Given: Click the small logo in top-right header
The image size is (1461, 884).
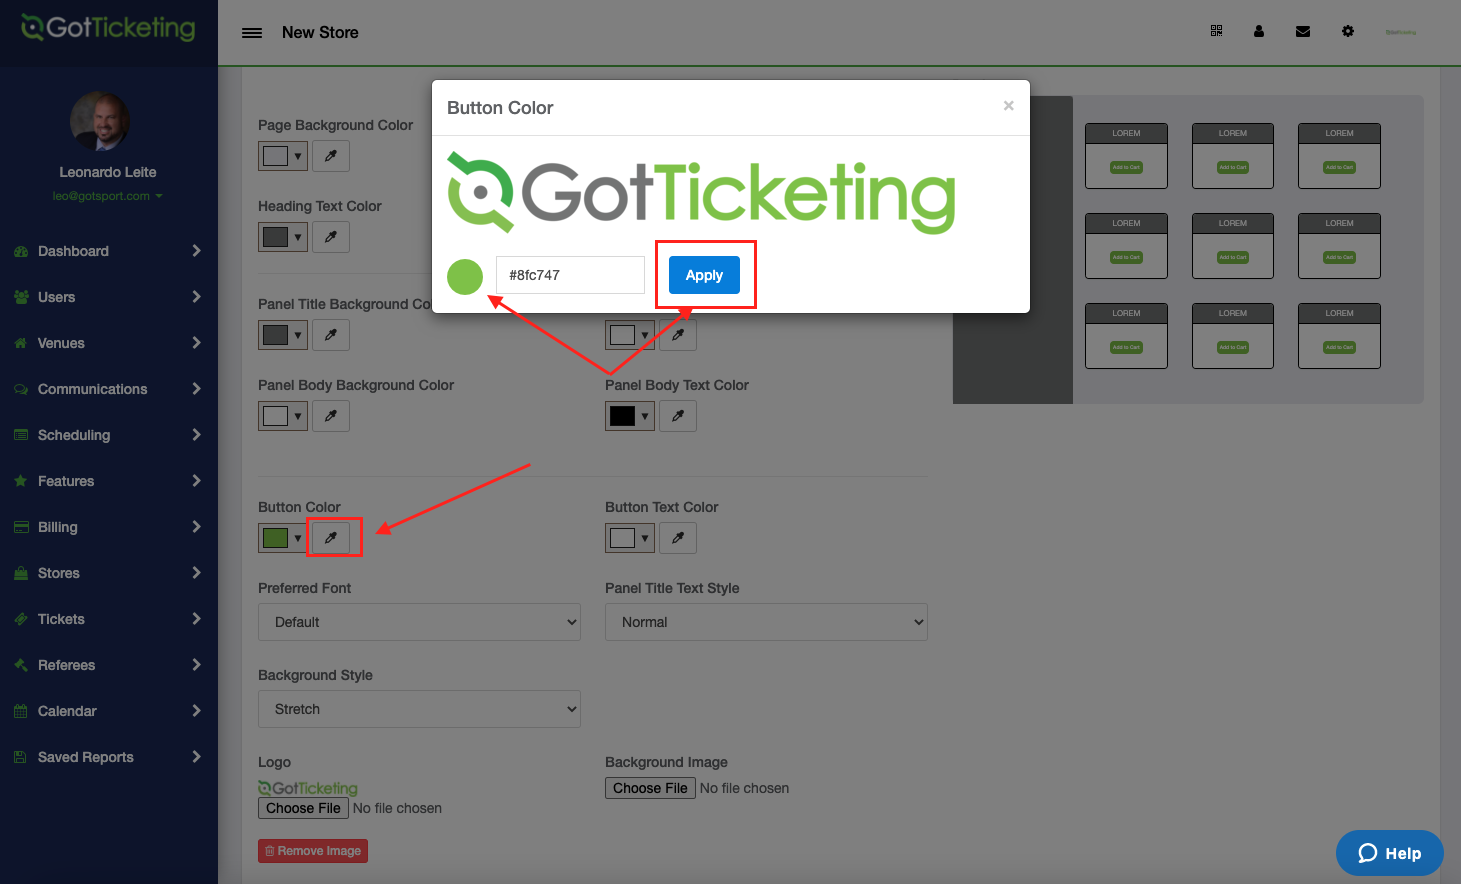Looking at the screenshot, I should [x=1400, y=32].
